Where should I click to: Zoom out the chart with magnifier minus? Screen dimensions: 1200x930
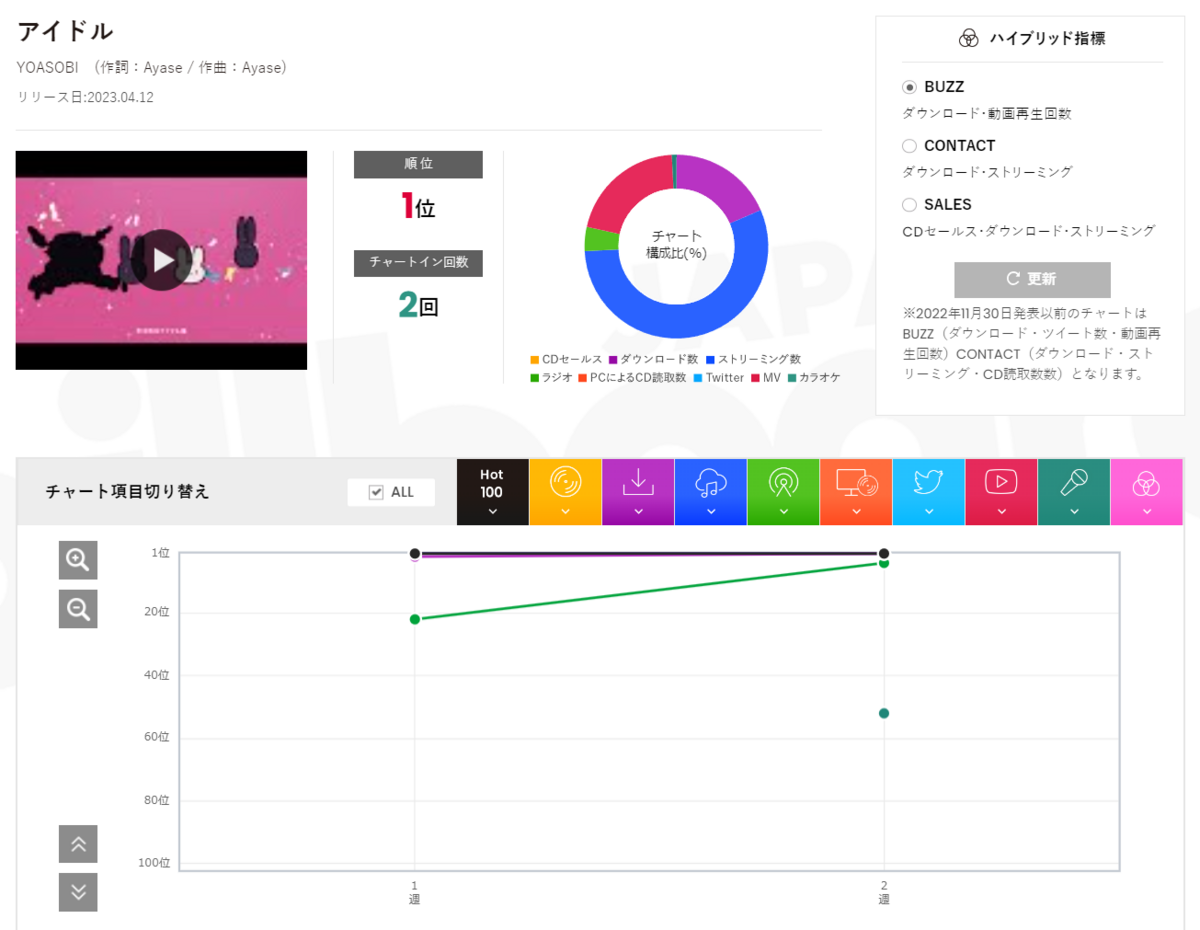[78, 608]
